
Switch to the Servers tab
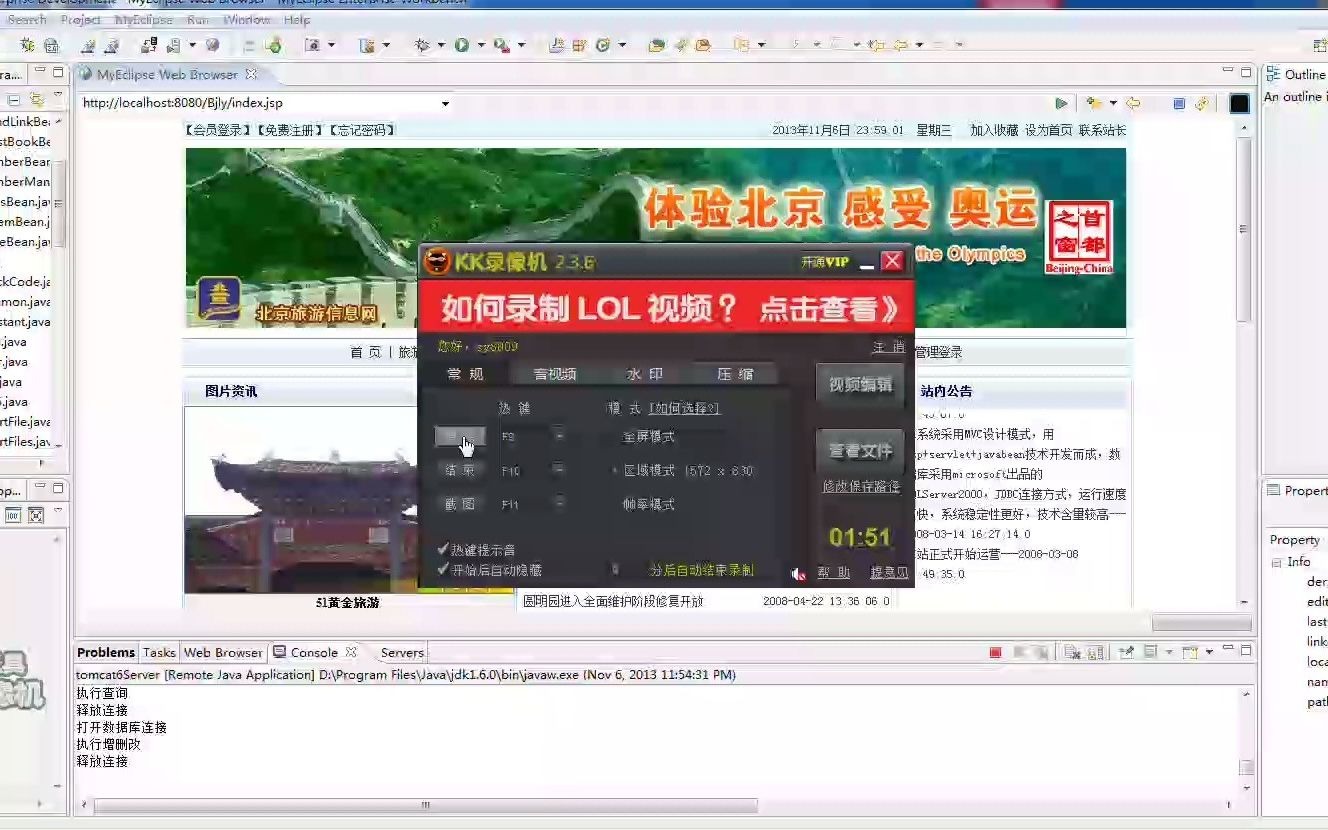[x=402, y=652]
